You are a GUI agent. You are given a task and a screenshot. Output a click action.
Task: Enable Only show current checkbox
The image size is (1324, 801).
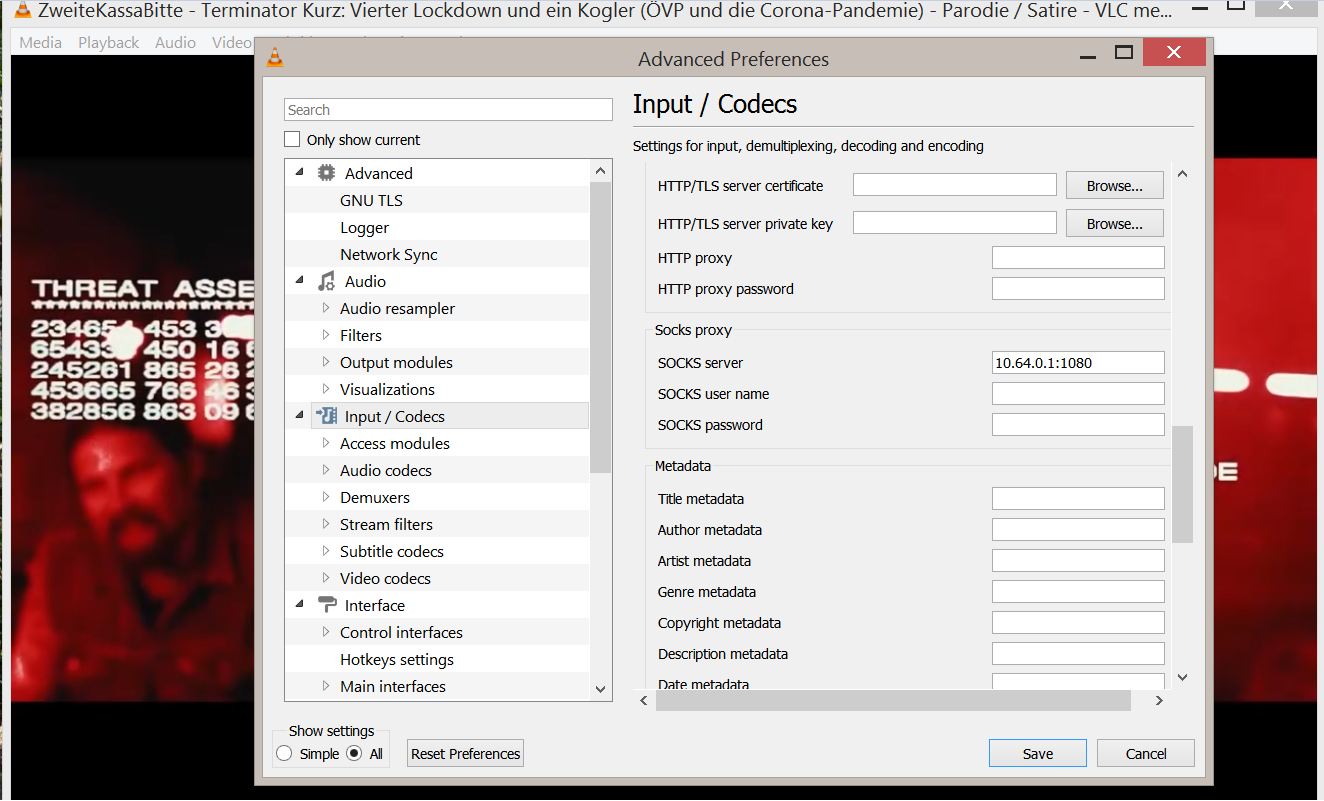click(292, 139)
